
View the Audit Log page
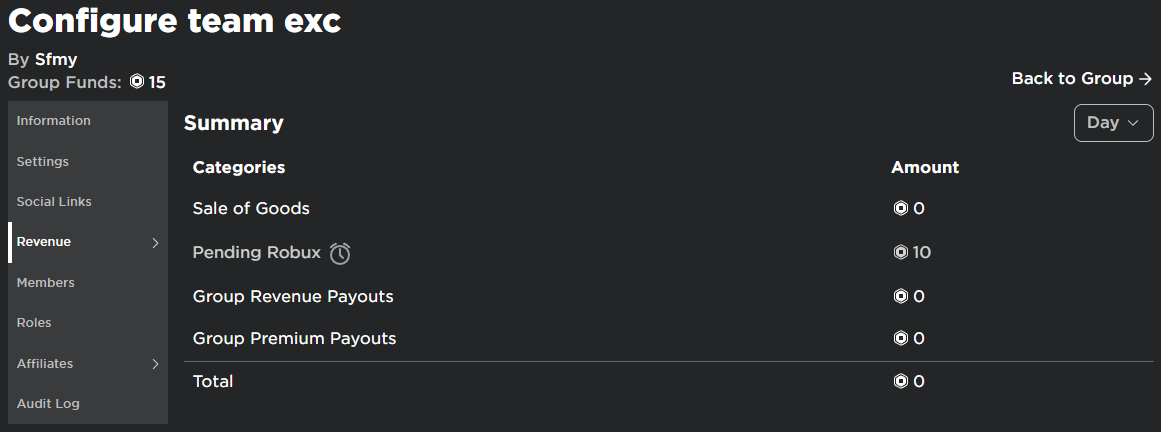88,404
